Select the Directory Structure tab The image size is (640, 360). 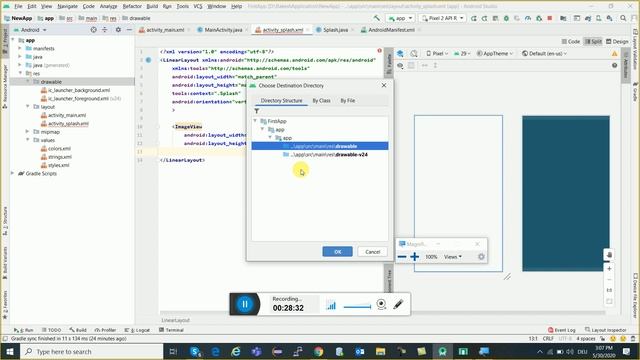pos(281,100)
